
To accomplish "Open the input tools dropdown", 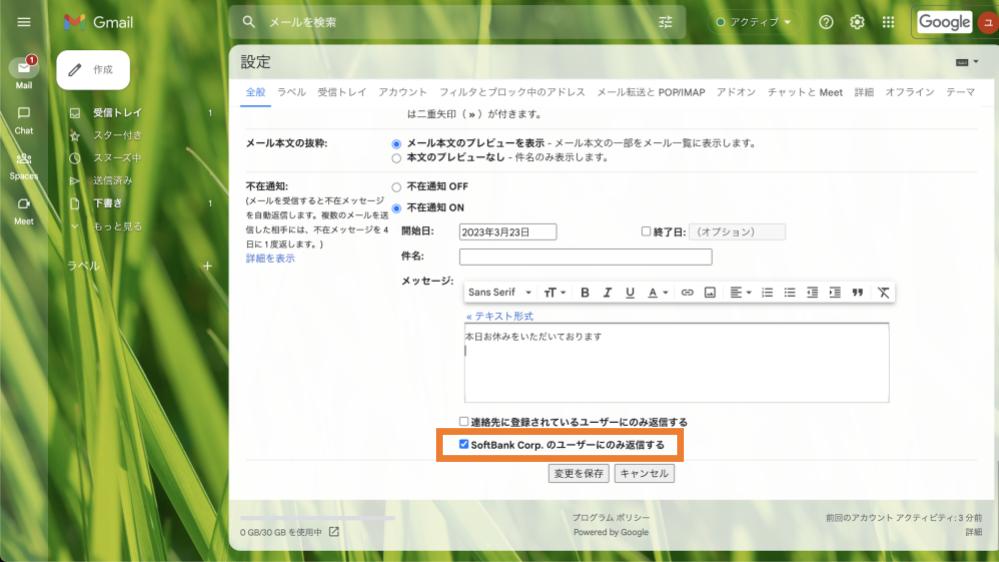I will pos(967,62).
